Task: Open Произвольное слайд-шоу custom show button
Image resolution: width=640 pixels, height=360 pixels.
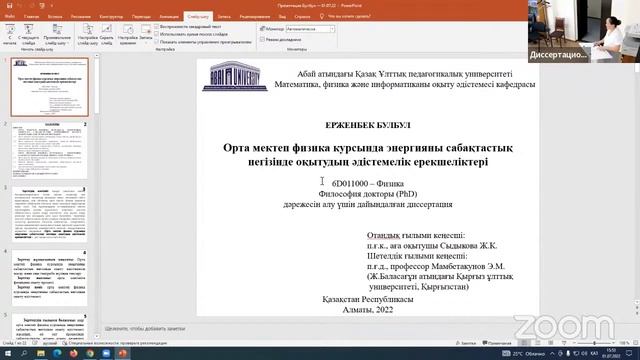Action: pyautogui.click(x=57, y=35)
